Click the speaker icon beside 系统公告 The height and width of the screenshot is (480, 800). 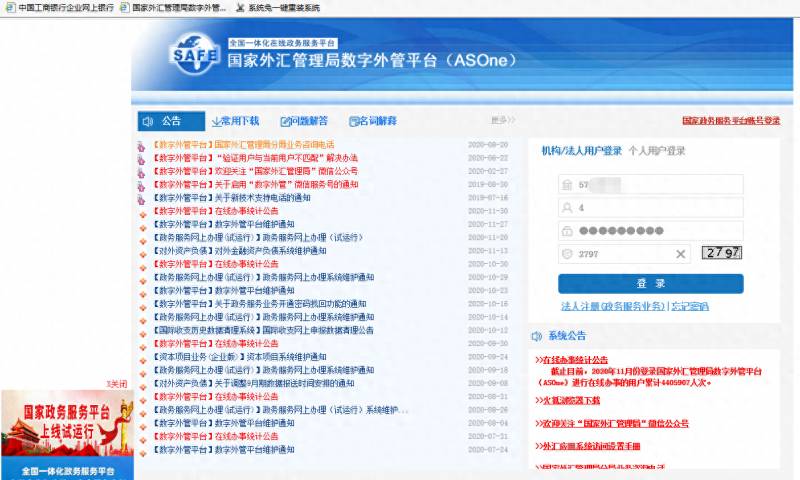pyautogui.click(x=536, y=336)
